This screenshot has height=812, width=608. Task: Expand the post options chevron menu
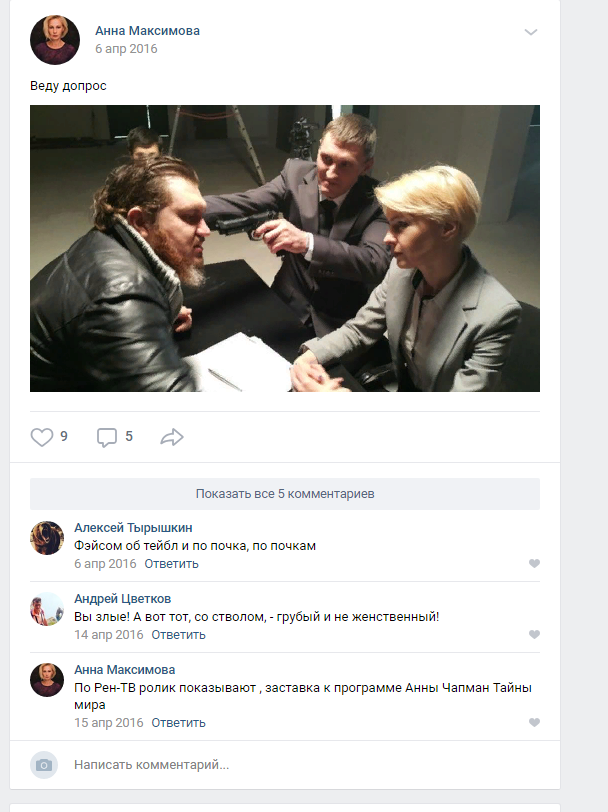click(531, 32)
